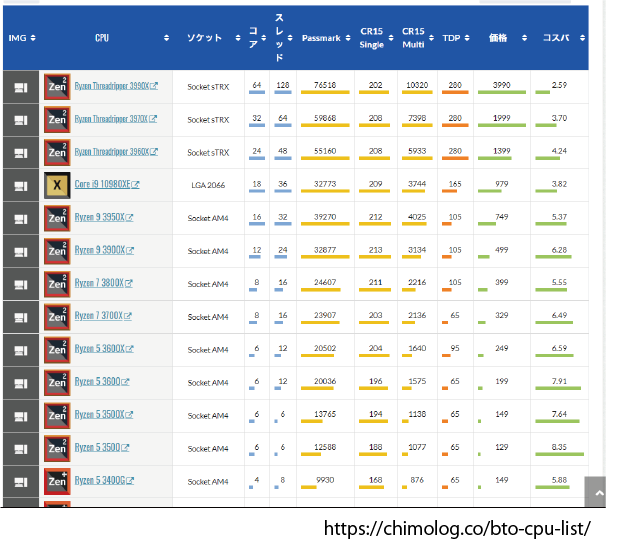
Task: Click Zen2 badge beside Ryzen Threadripper 3960X
Action: click(x=57, y=153)
